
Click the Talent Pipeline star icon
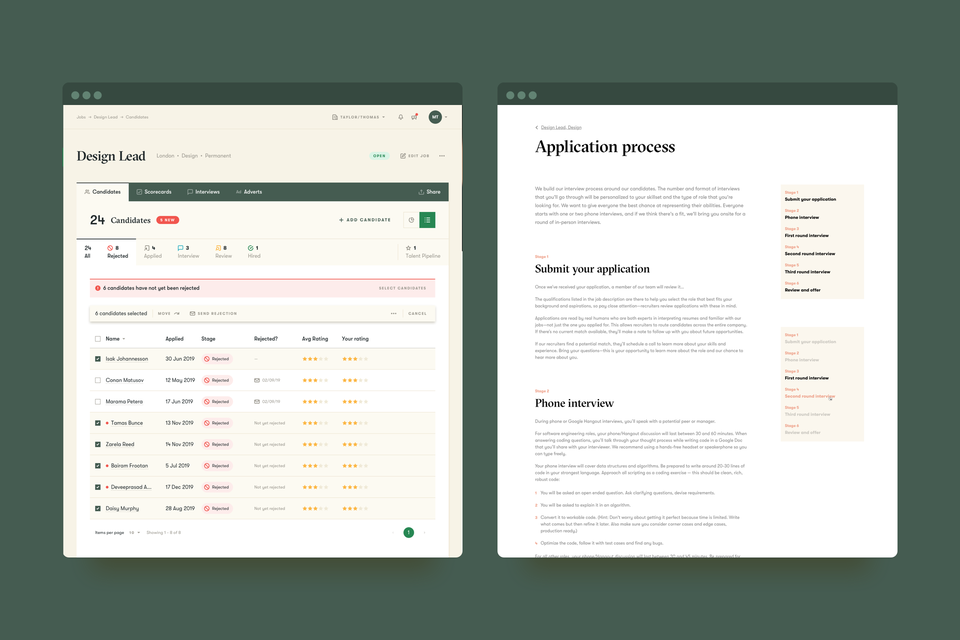(x=408, y=248)
